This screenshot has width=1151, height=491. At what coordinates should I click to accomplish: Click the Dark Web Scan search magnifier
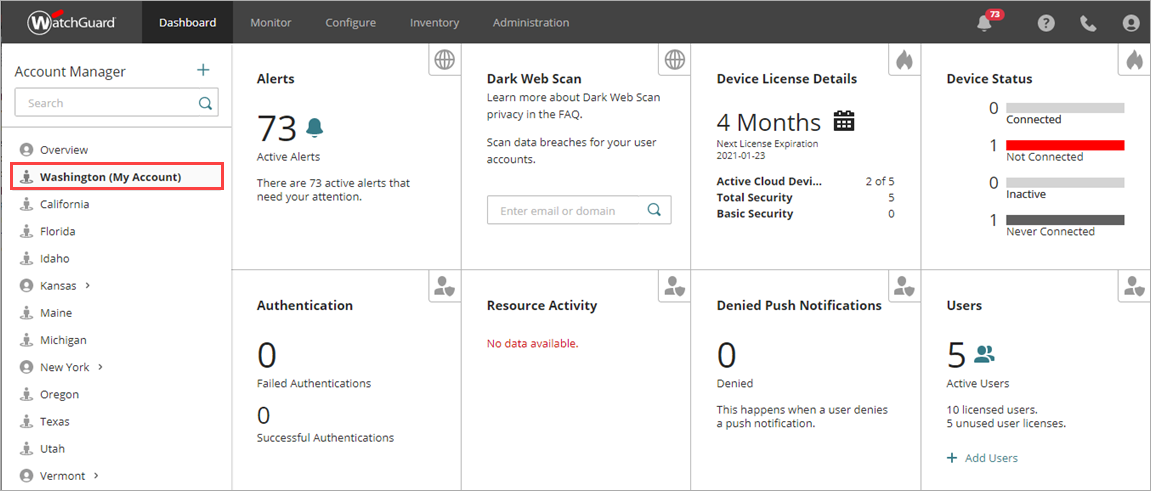(x=654, y=210)
